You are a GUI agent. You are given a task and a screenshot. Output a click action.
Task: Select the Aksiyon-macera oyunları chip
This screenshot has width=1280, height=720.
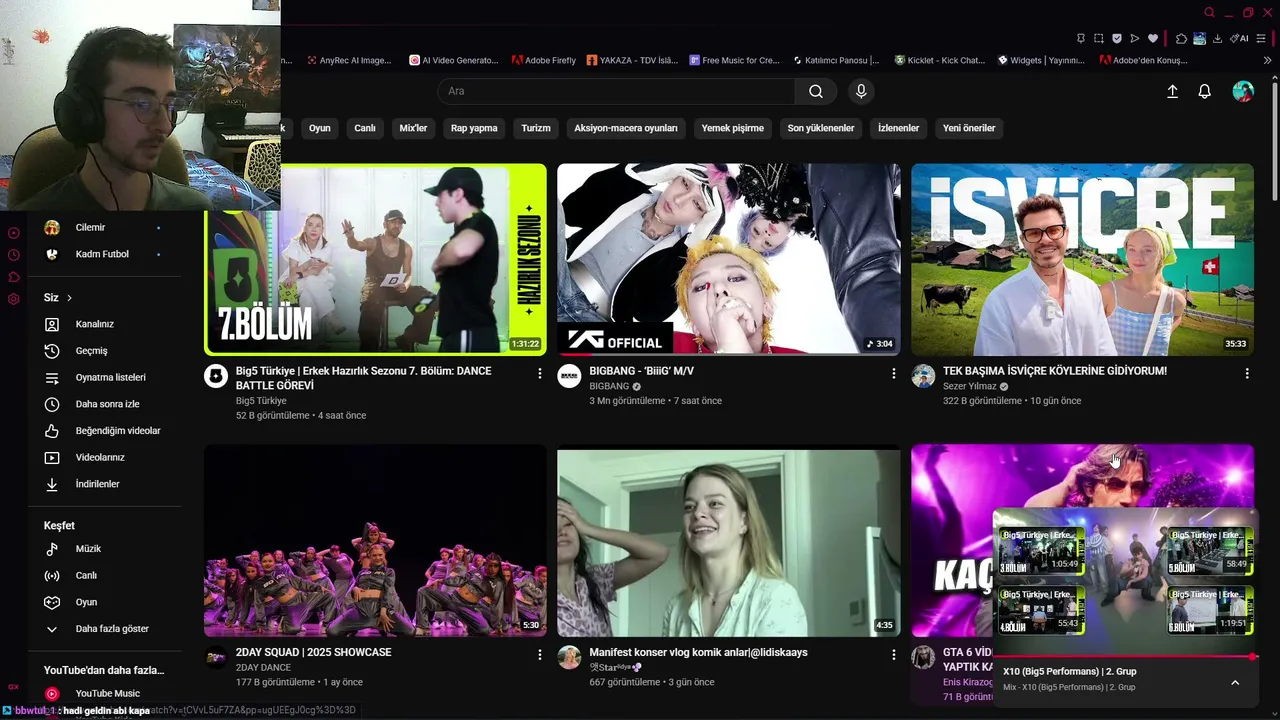(x=626, y=128)
